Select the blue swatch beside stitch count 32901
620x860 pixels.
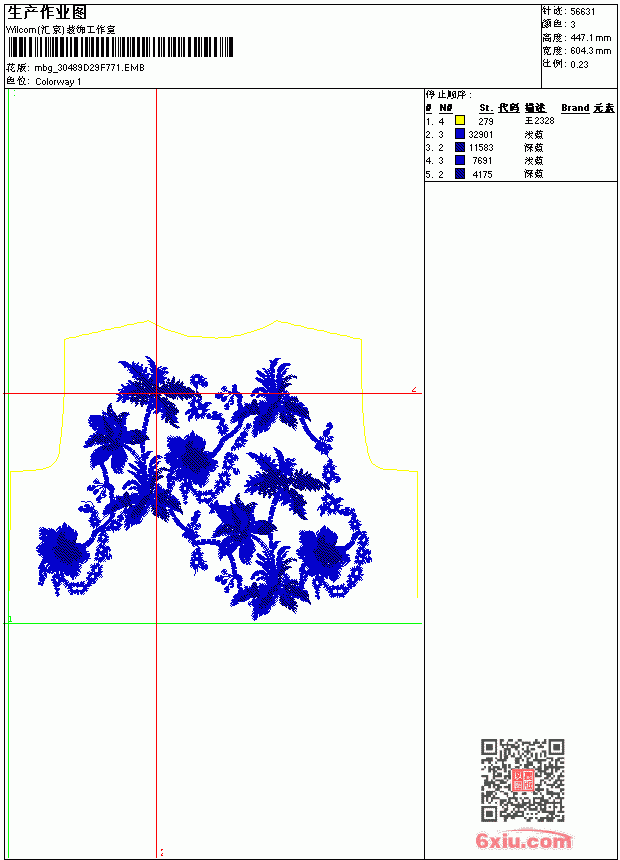click(x=460, y=134)
